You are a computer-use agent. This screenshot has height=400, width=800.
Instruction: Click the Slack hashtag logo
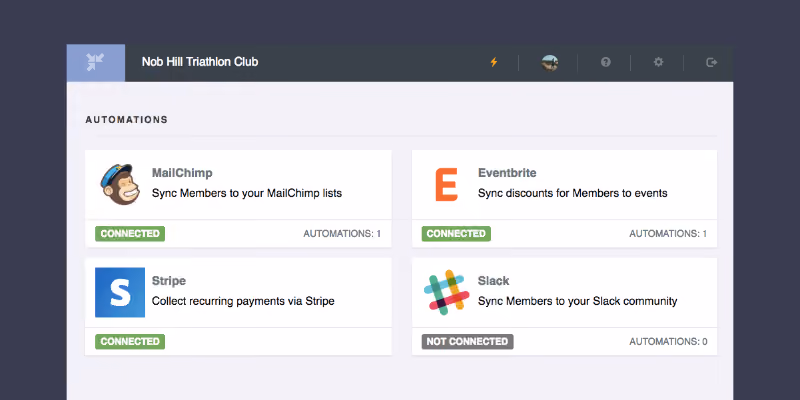click(446, 292)
